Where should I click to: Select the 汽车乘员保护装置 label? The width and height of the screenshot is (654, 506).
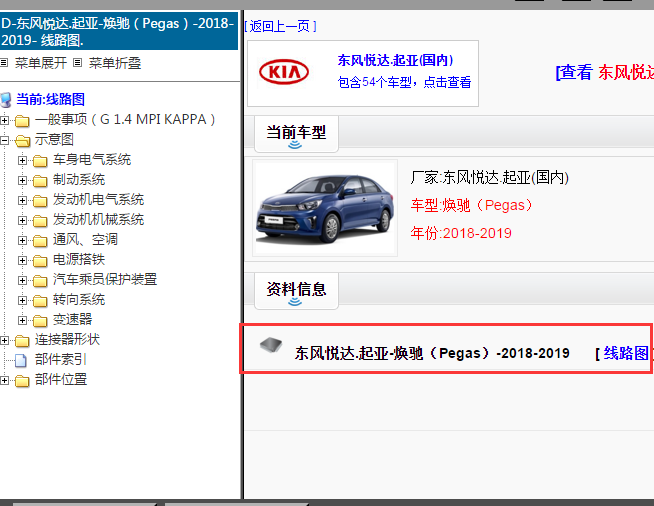point(105,280)
